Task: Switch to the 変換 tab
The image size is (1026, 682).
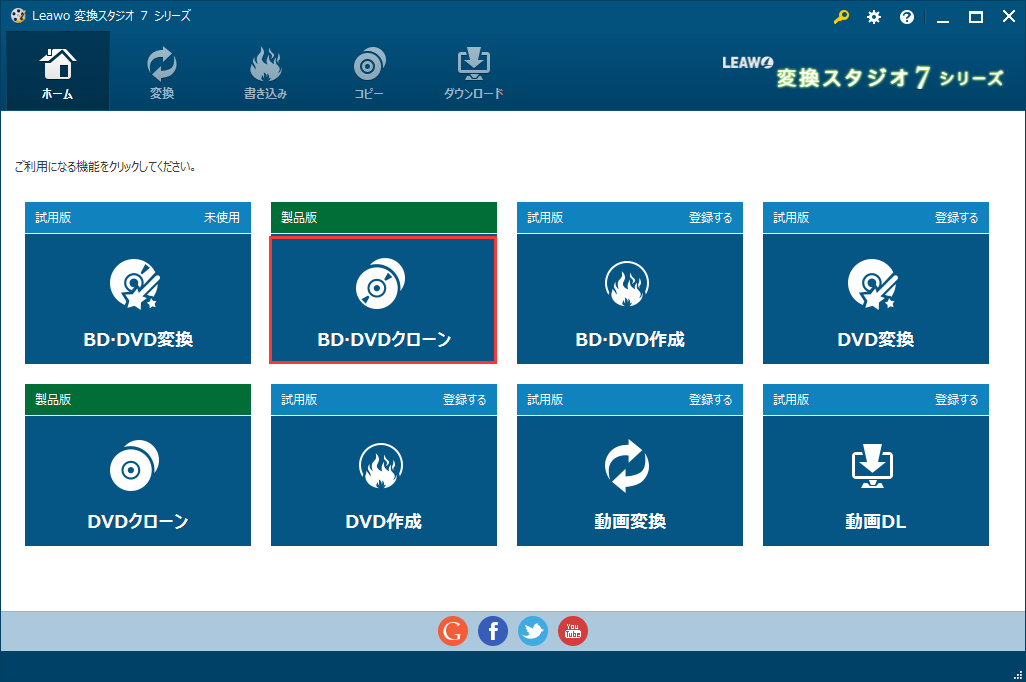Action: point(162,73)
